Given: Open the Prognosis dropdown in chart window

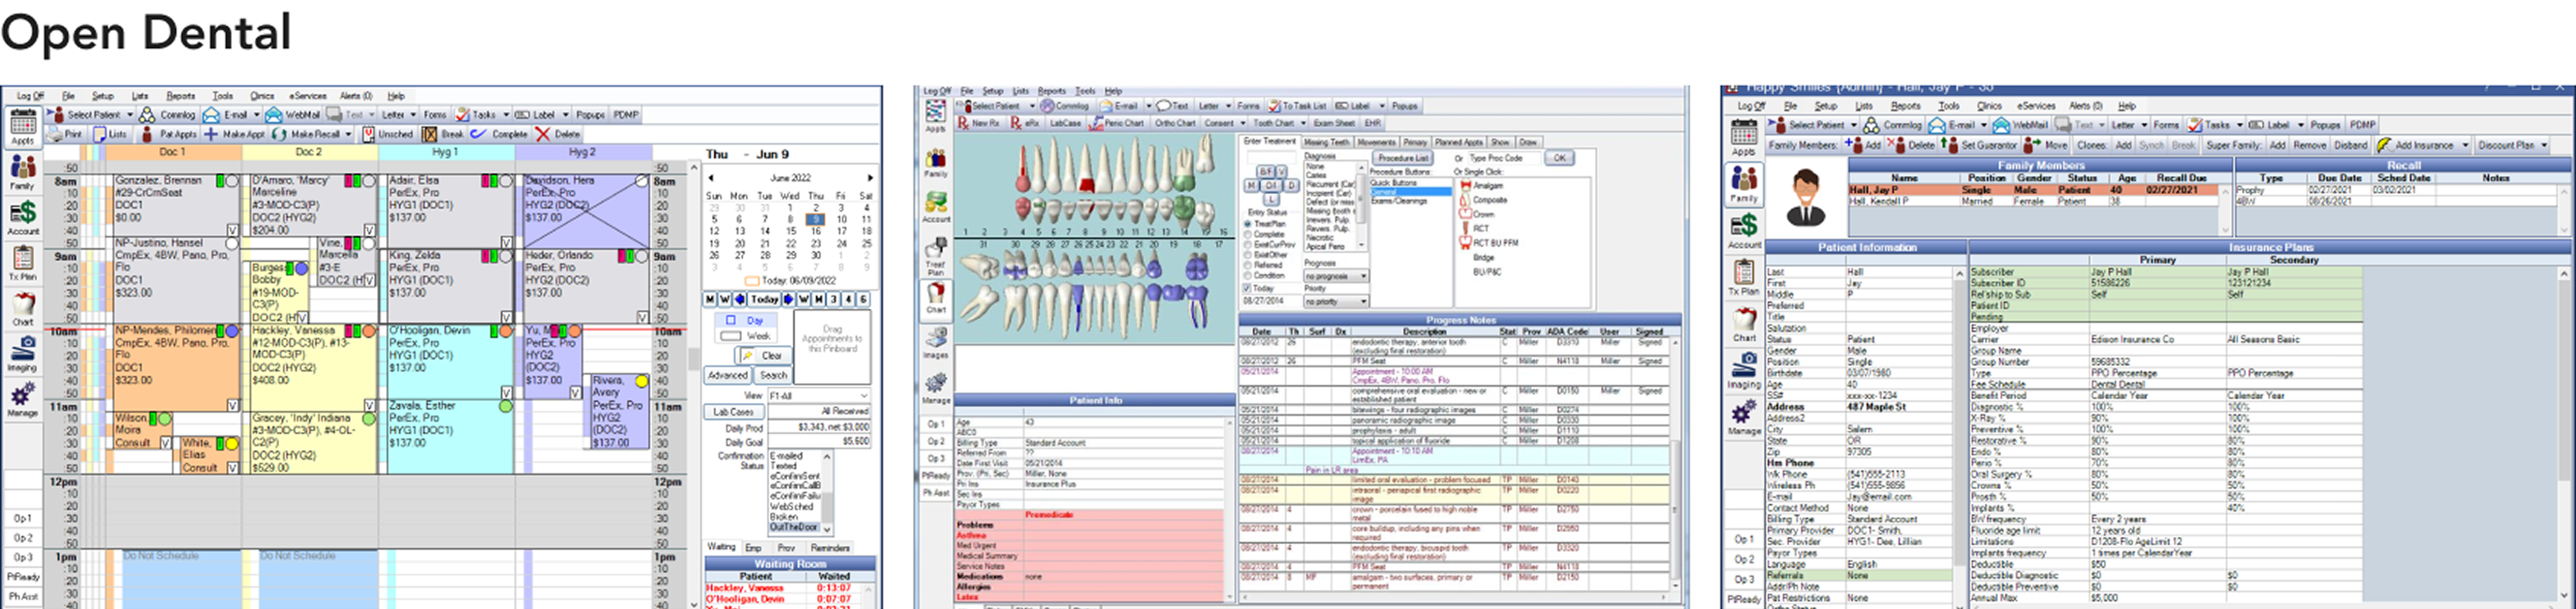Looking at the screenshot, I should 1336,276.
